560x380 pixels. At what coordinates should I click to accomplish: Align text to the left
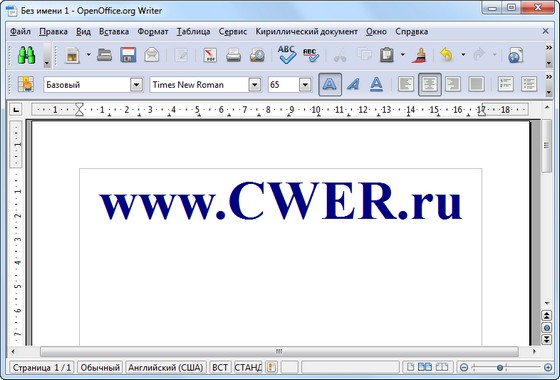(x=406, y=84)
